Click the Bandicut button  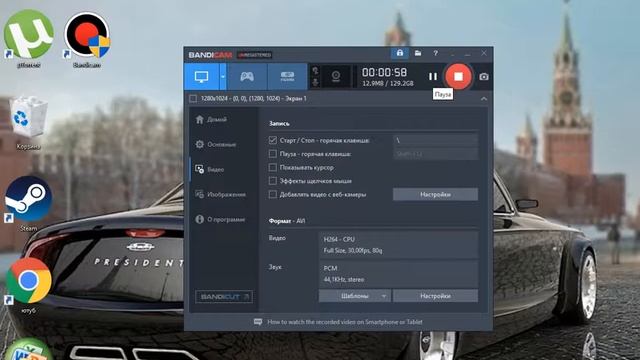(x=224, y=297)
